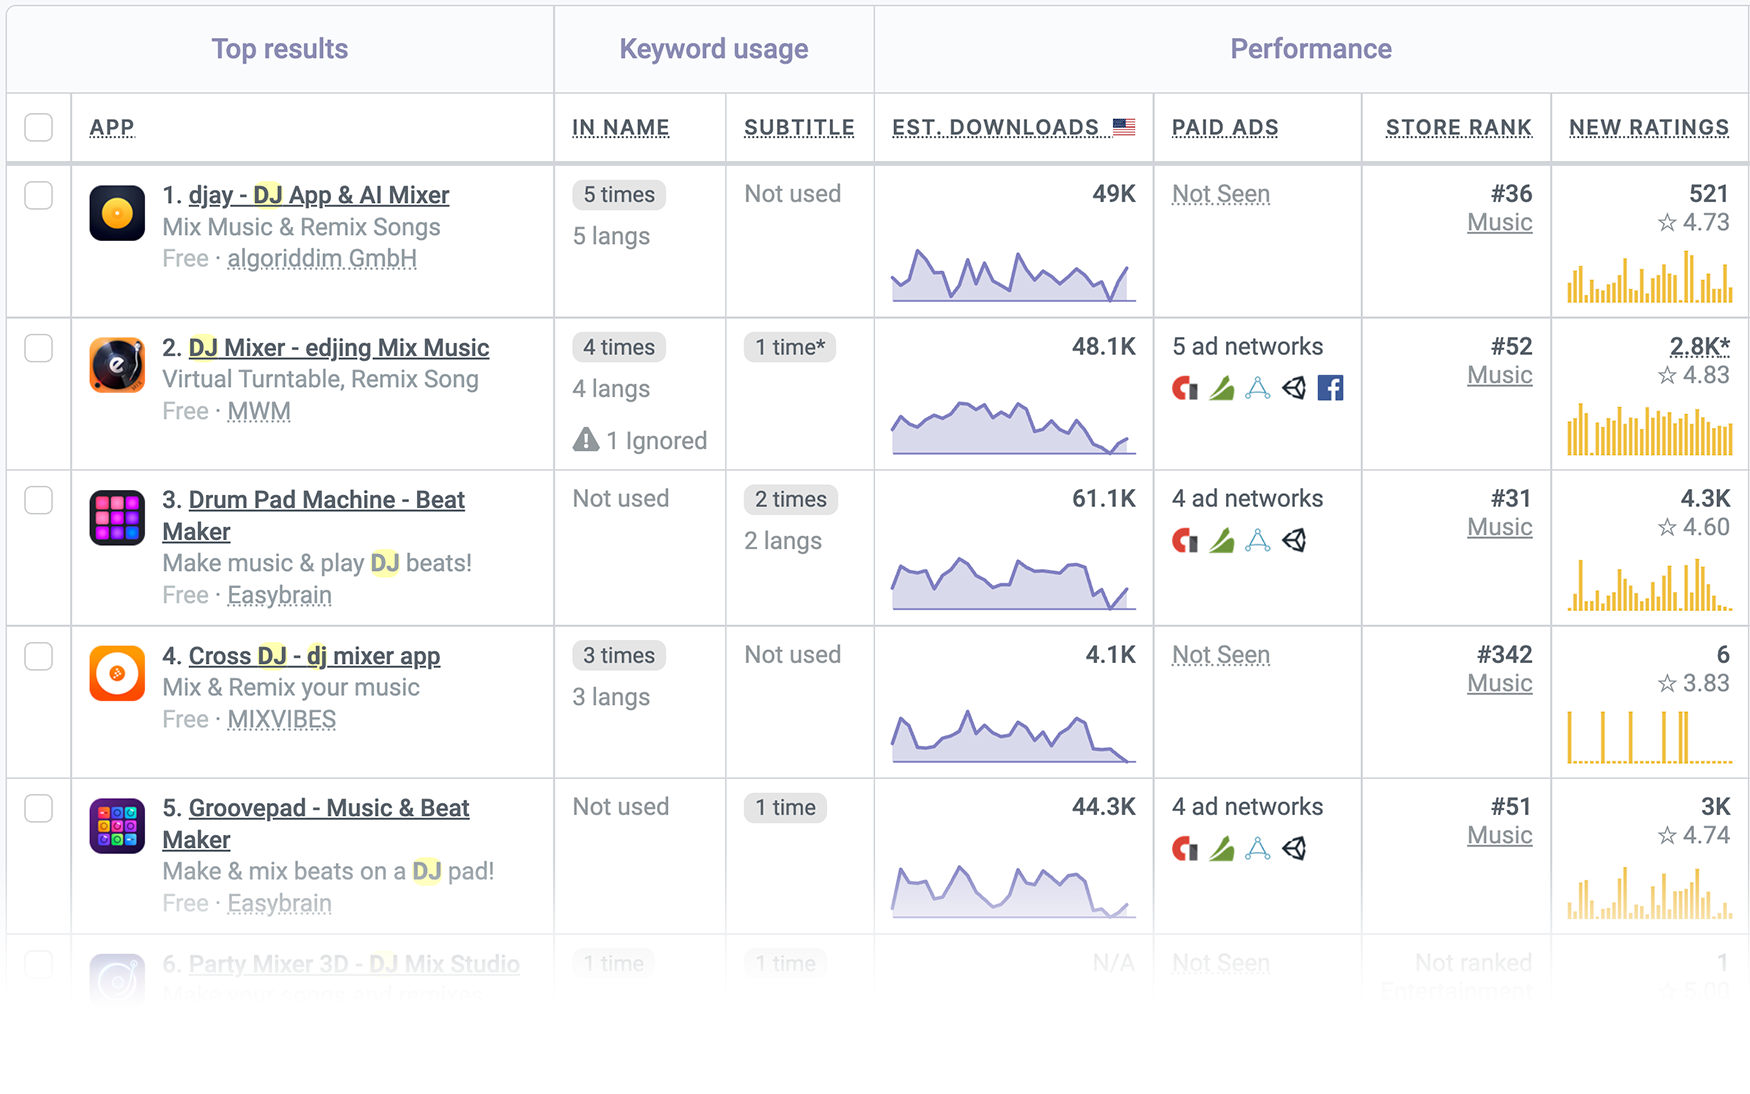Image resolution: width=1750 pixels, height=1094 pixels.
Task: Click the green ad network icon in Groovepad row
Action: (1221, 849)
